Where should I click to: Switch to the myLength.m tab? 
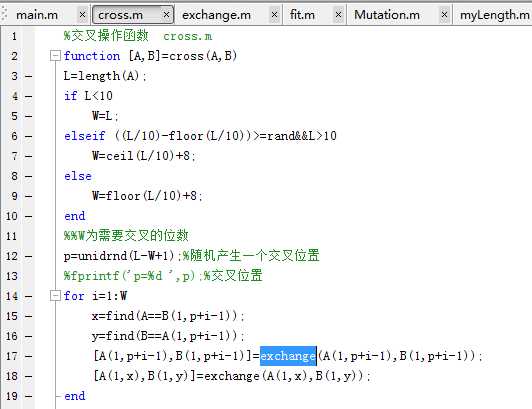click(x=494, y=15)
